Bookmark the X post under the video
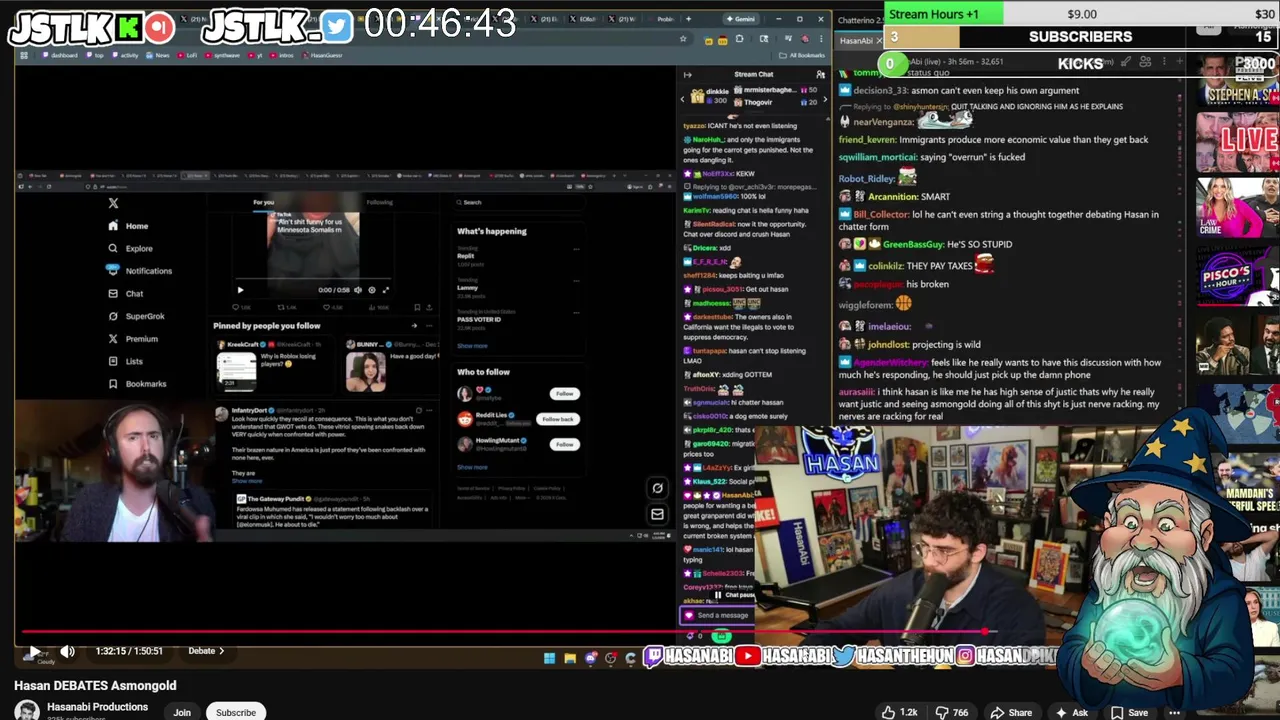Screen dimensions: 1280x720 416,307
